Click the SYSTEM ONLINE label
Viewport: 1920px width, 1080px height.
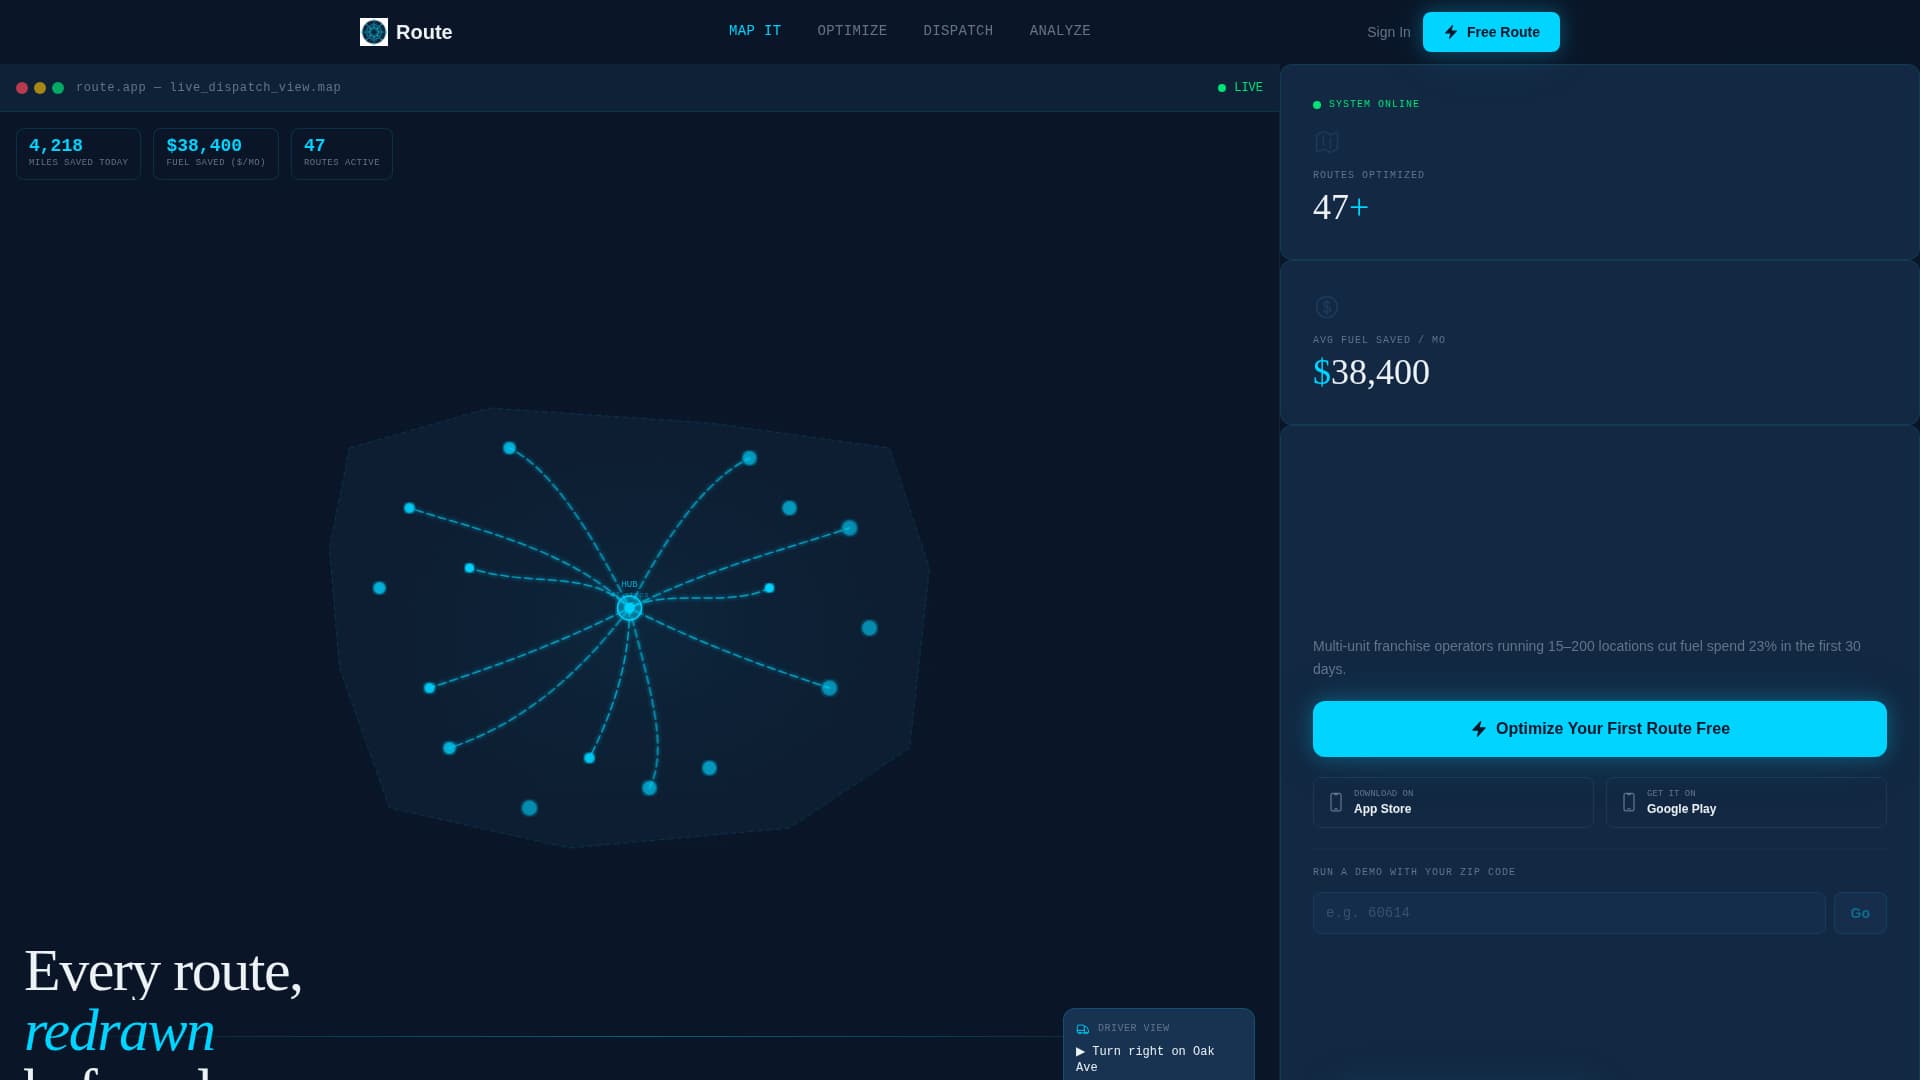1374,104
